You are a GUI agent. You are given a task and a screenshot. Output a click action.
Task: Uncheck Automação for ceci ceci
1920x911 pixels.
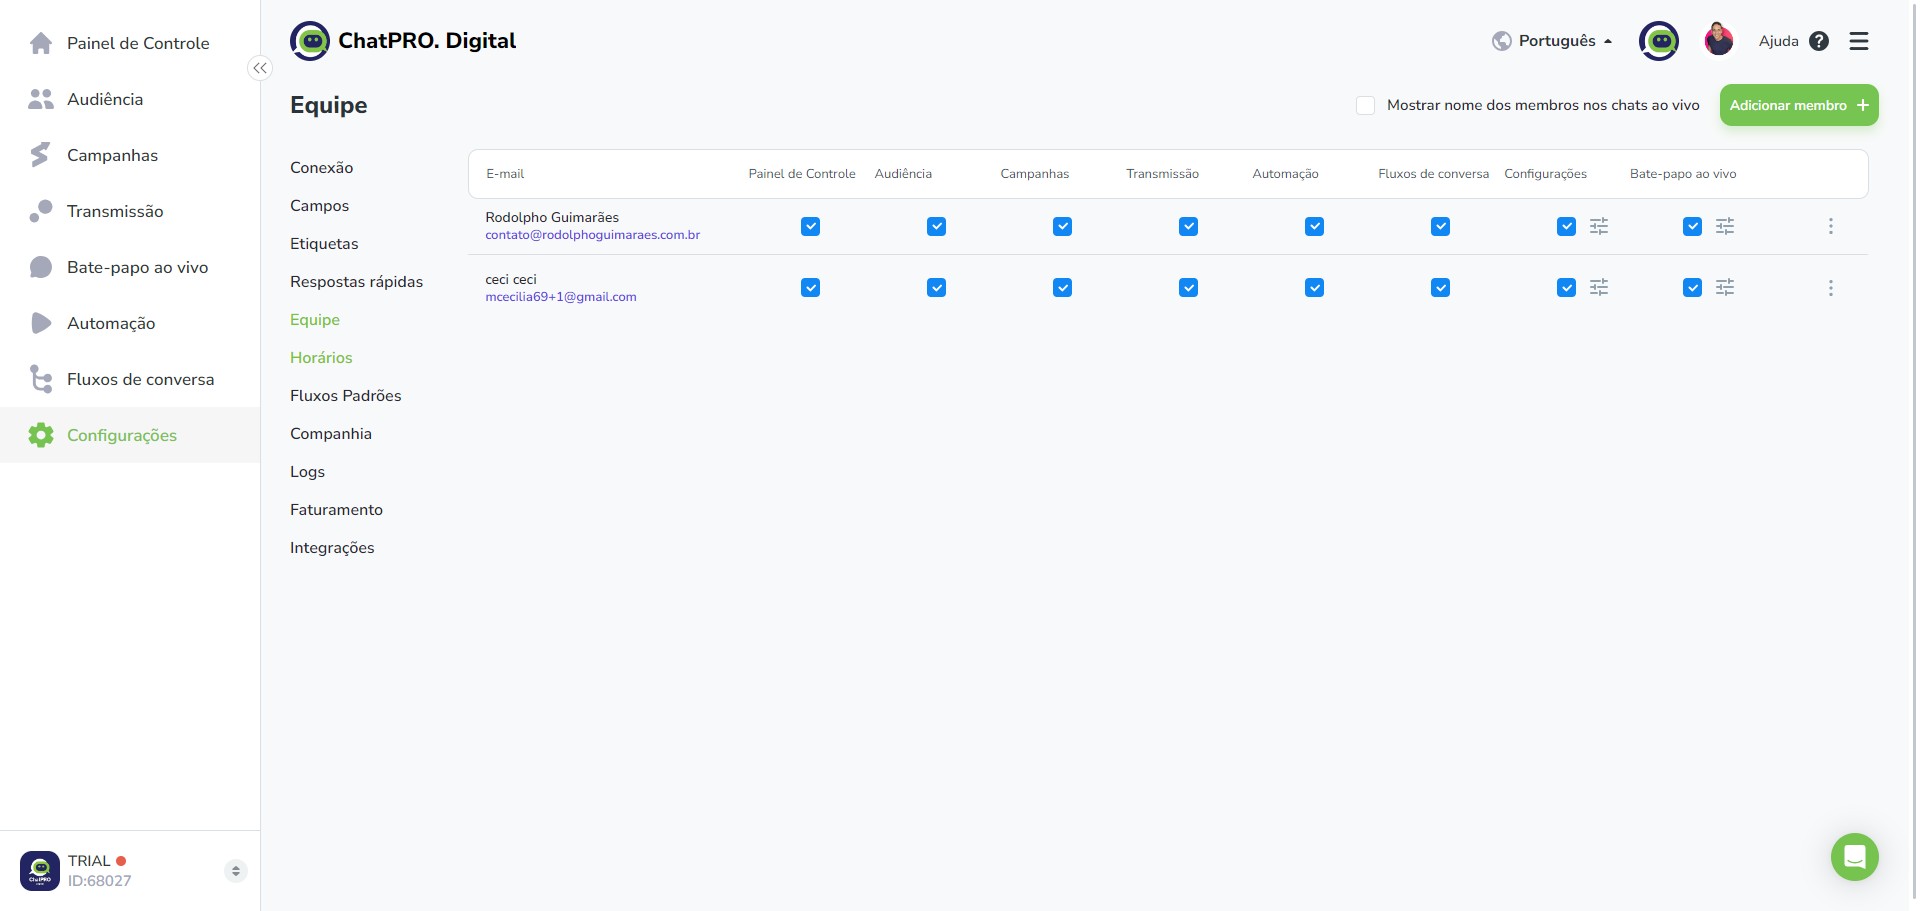tap(1315, 288)
